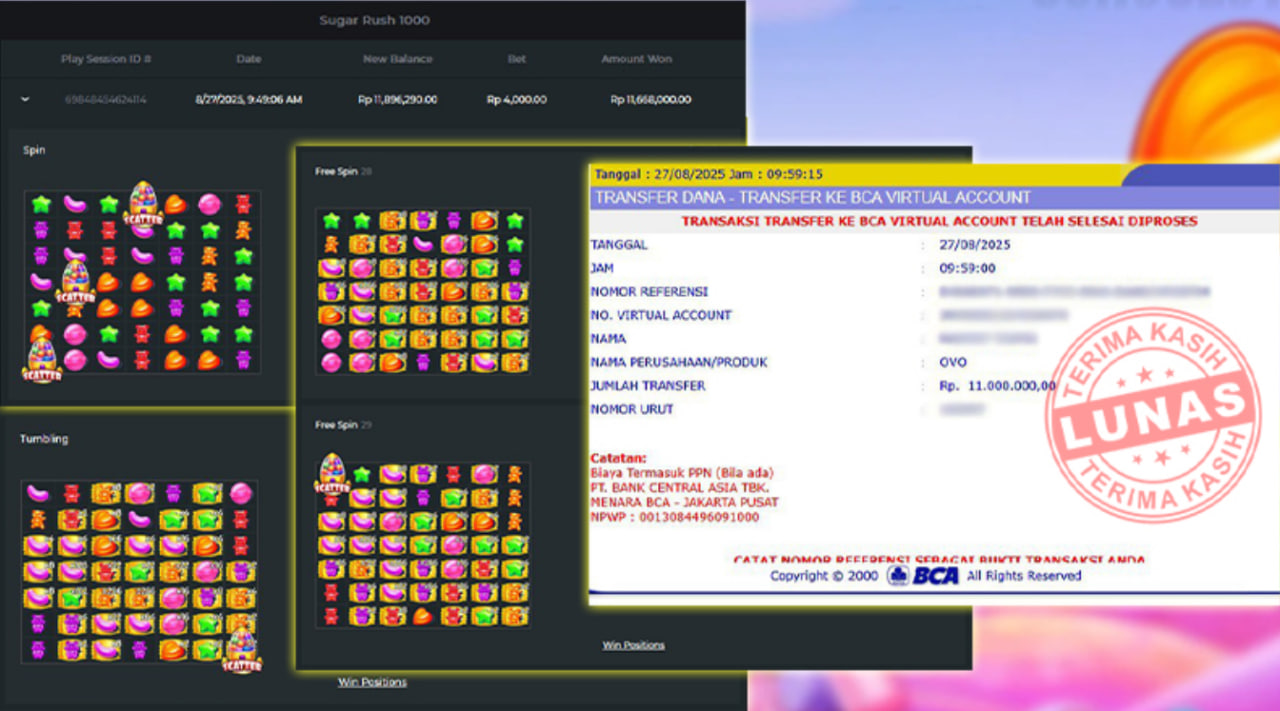Click the product value "OVO"

[954, 362]
